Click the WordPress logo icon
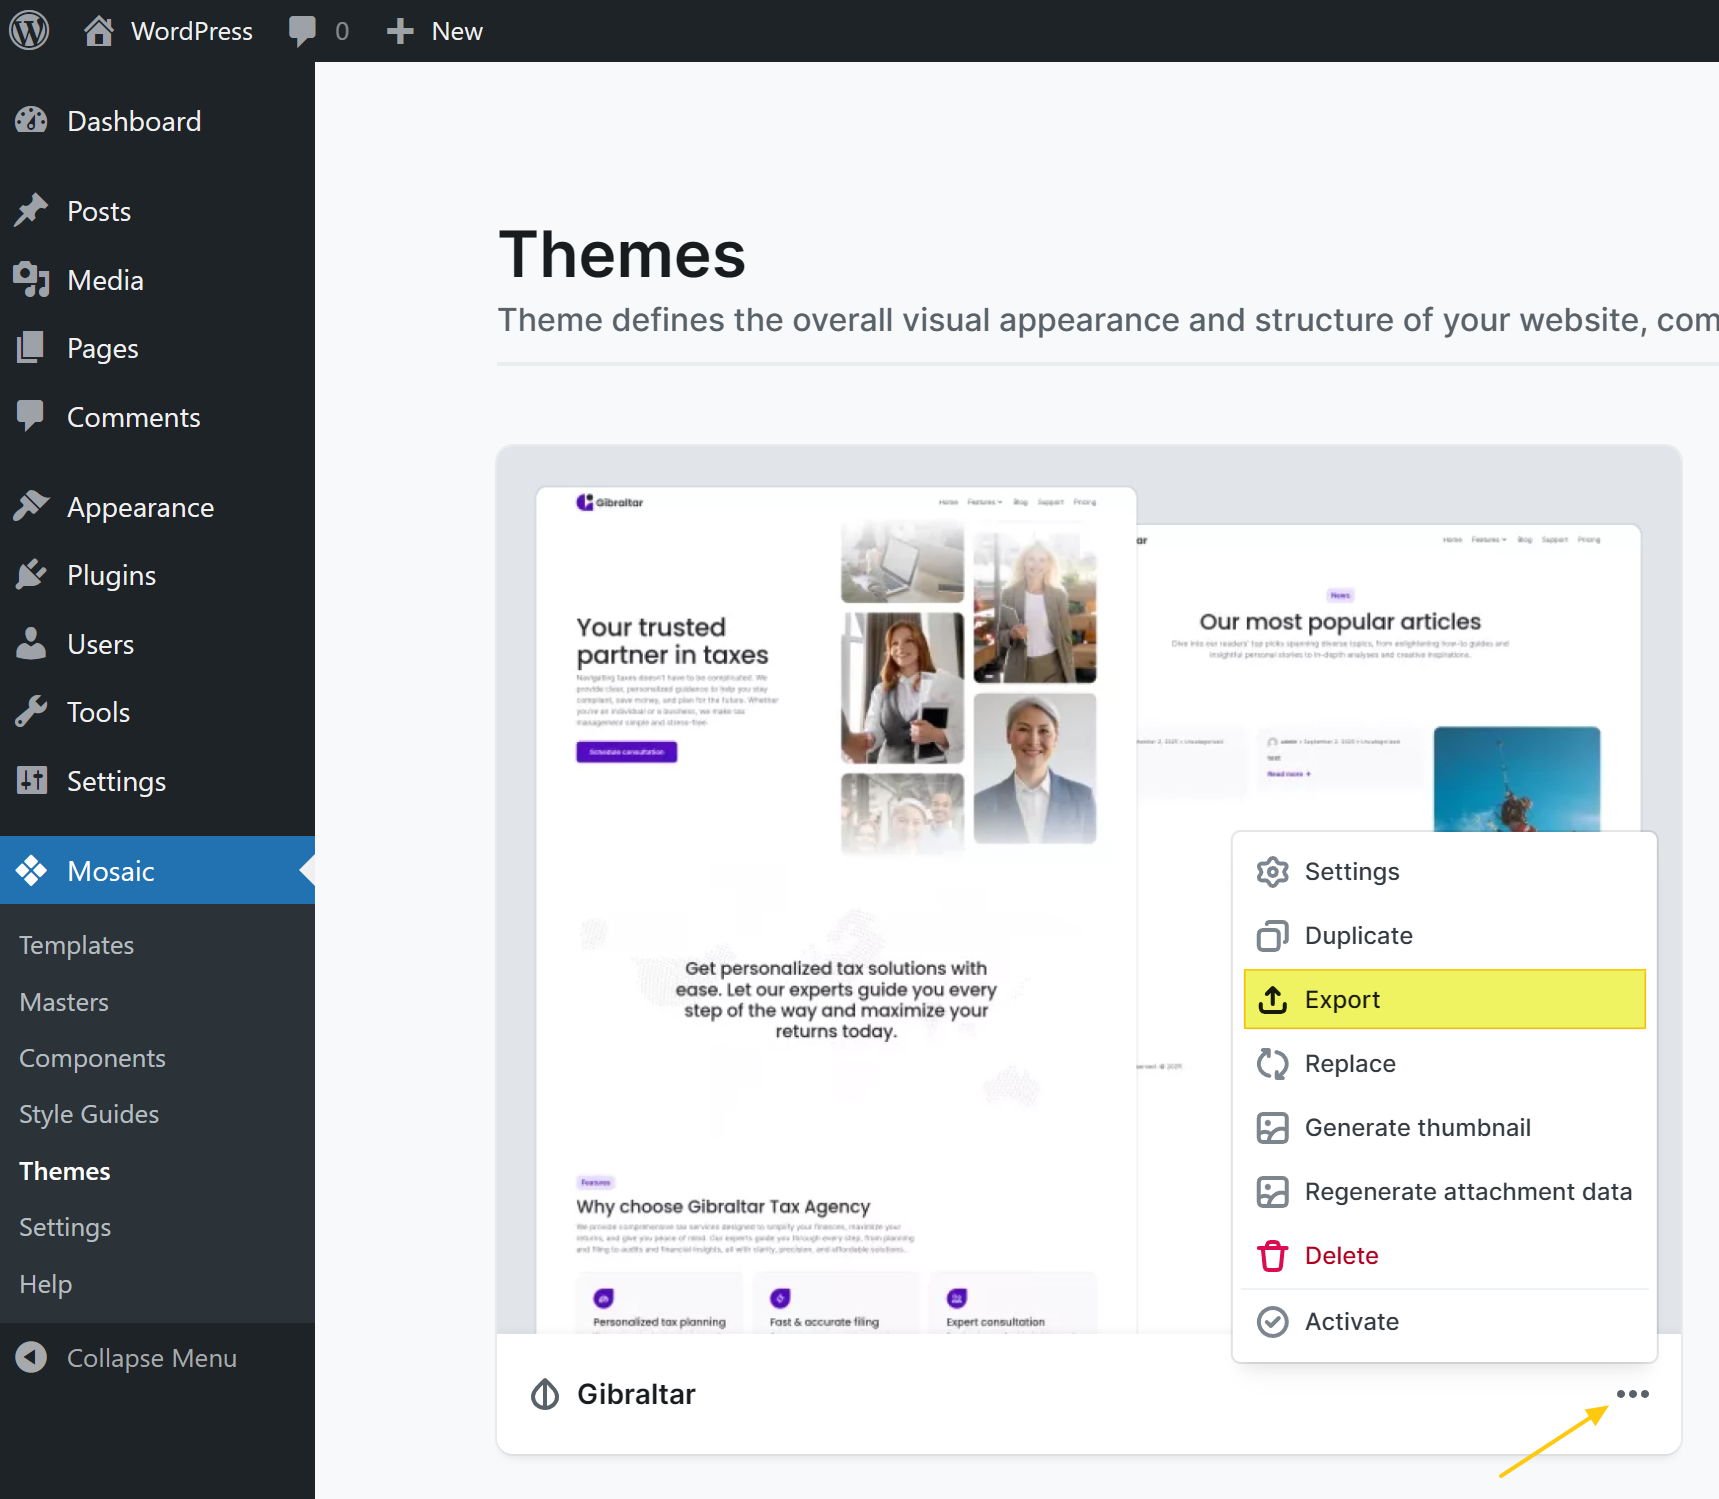This screenshot has width=1719, height=1499. (x=29, y=31)
